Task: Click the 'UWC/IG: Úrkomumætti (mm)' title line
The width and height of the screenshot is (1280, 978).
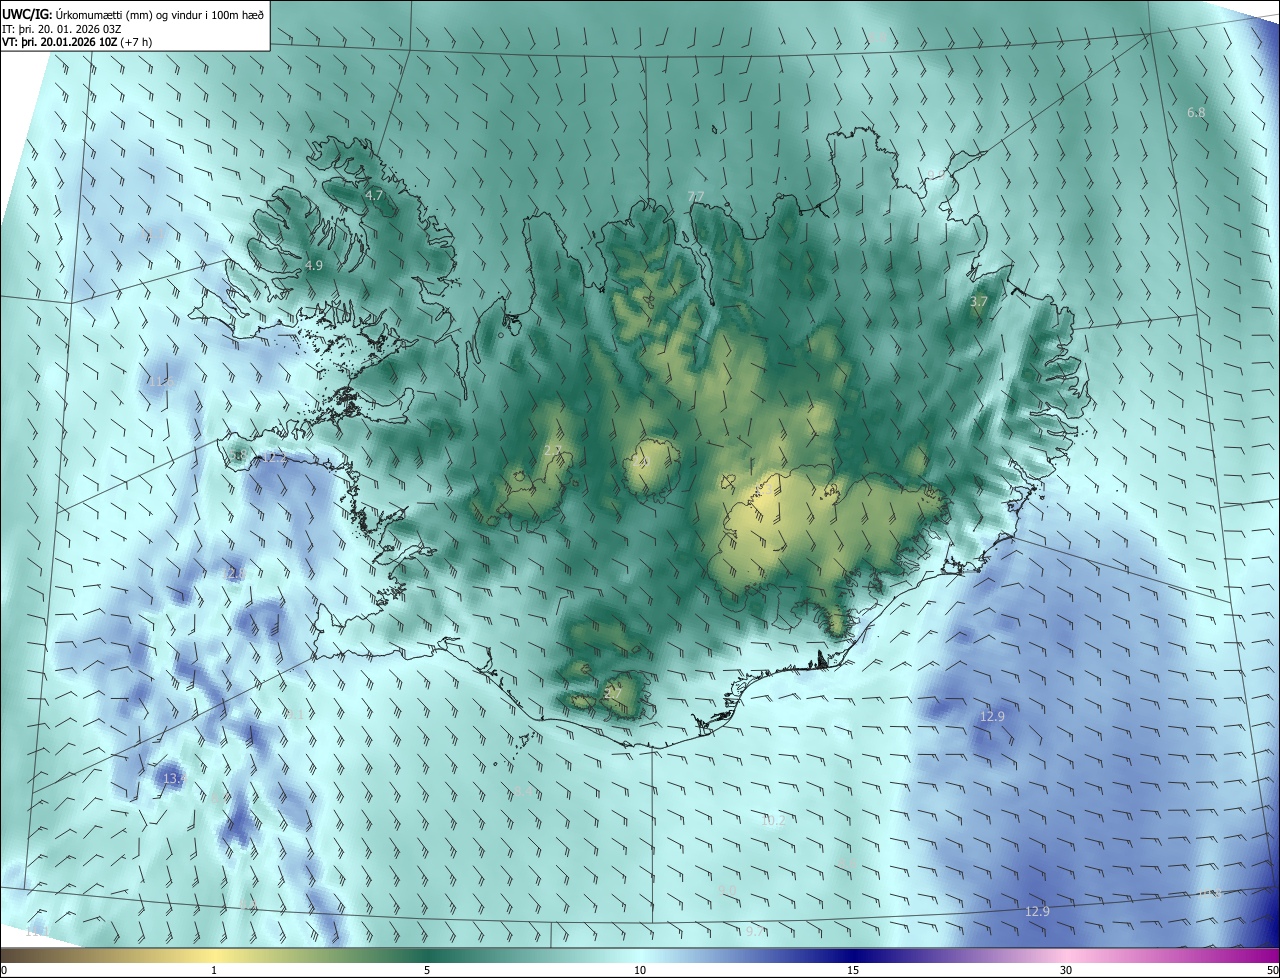Action: (134, 13)
